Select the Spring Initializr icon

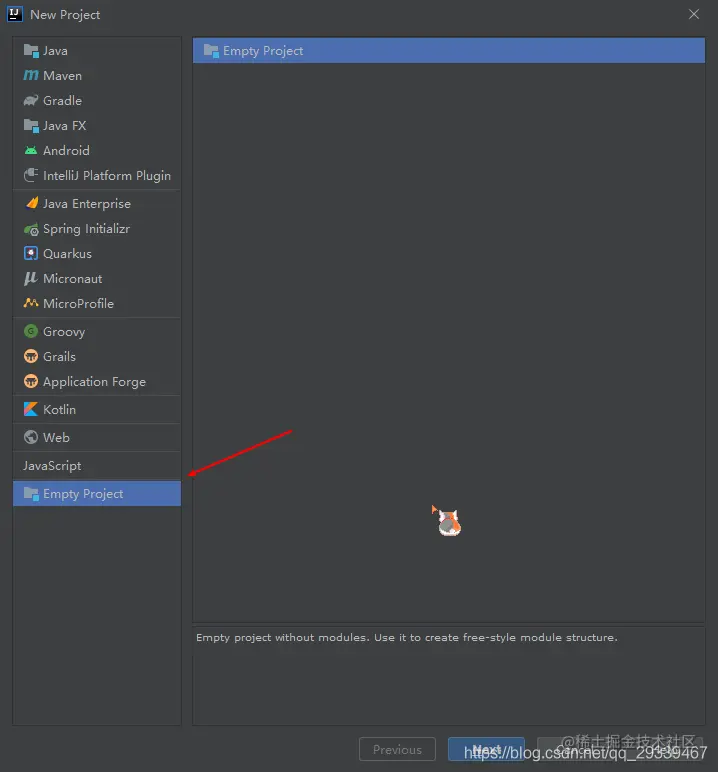pos(31,229)
